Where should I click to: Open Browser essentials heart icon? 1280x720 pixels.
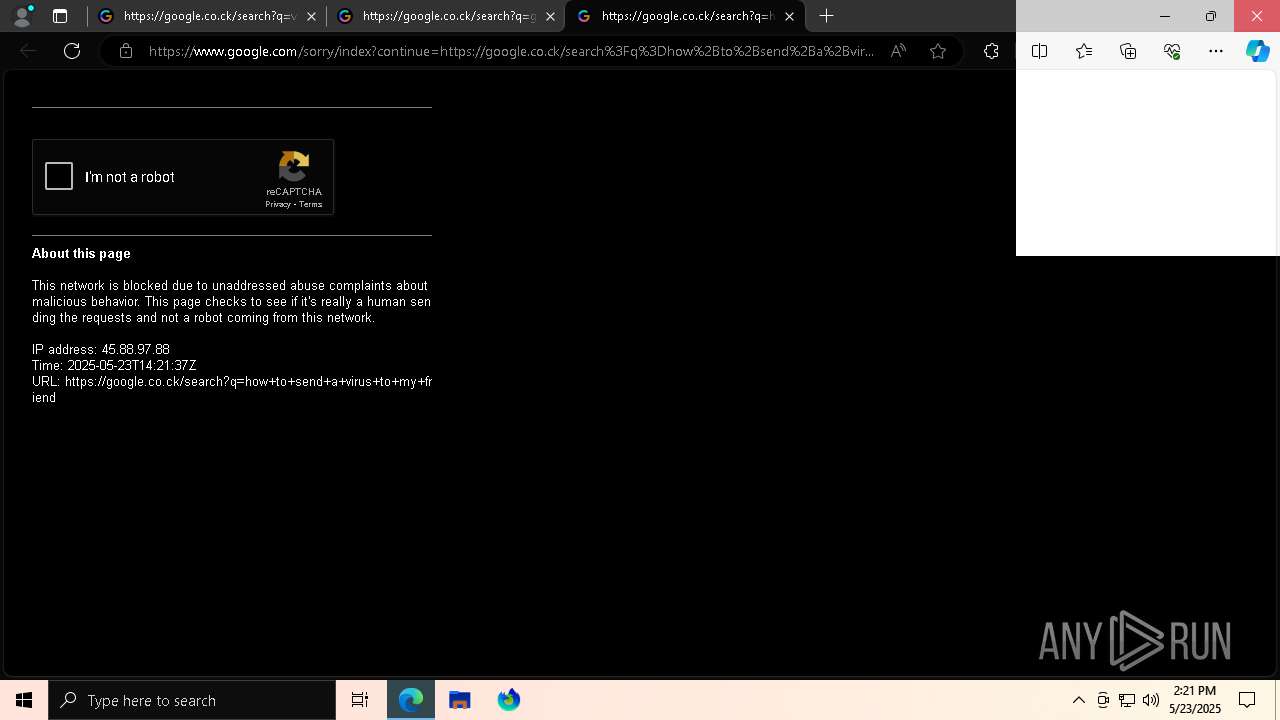[1172, 51]
